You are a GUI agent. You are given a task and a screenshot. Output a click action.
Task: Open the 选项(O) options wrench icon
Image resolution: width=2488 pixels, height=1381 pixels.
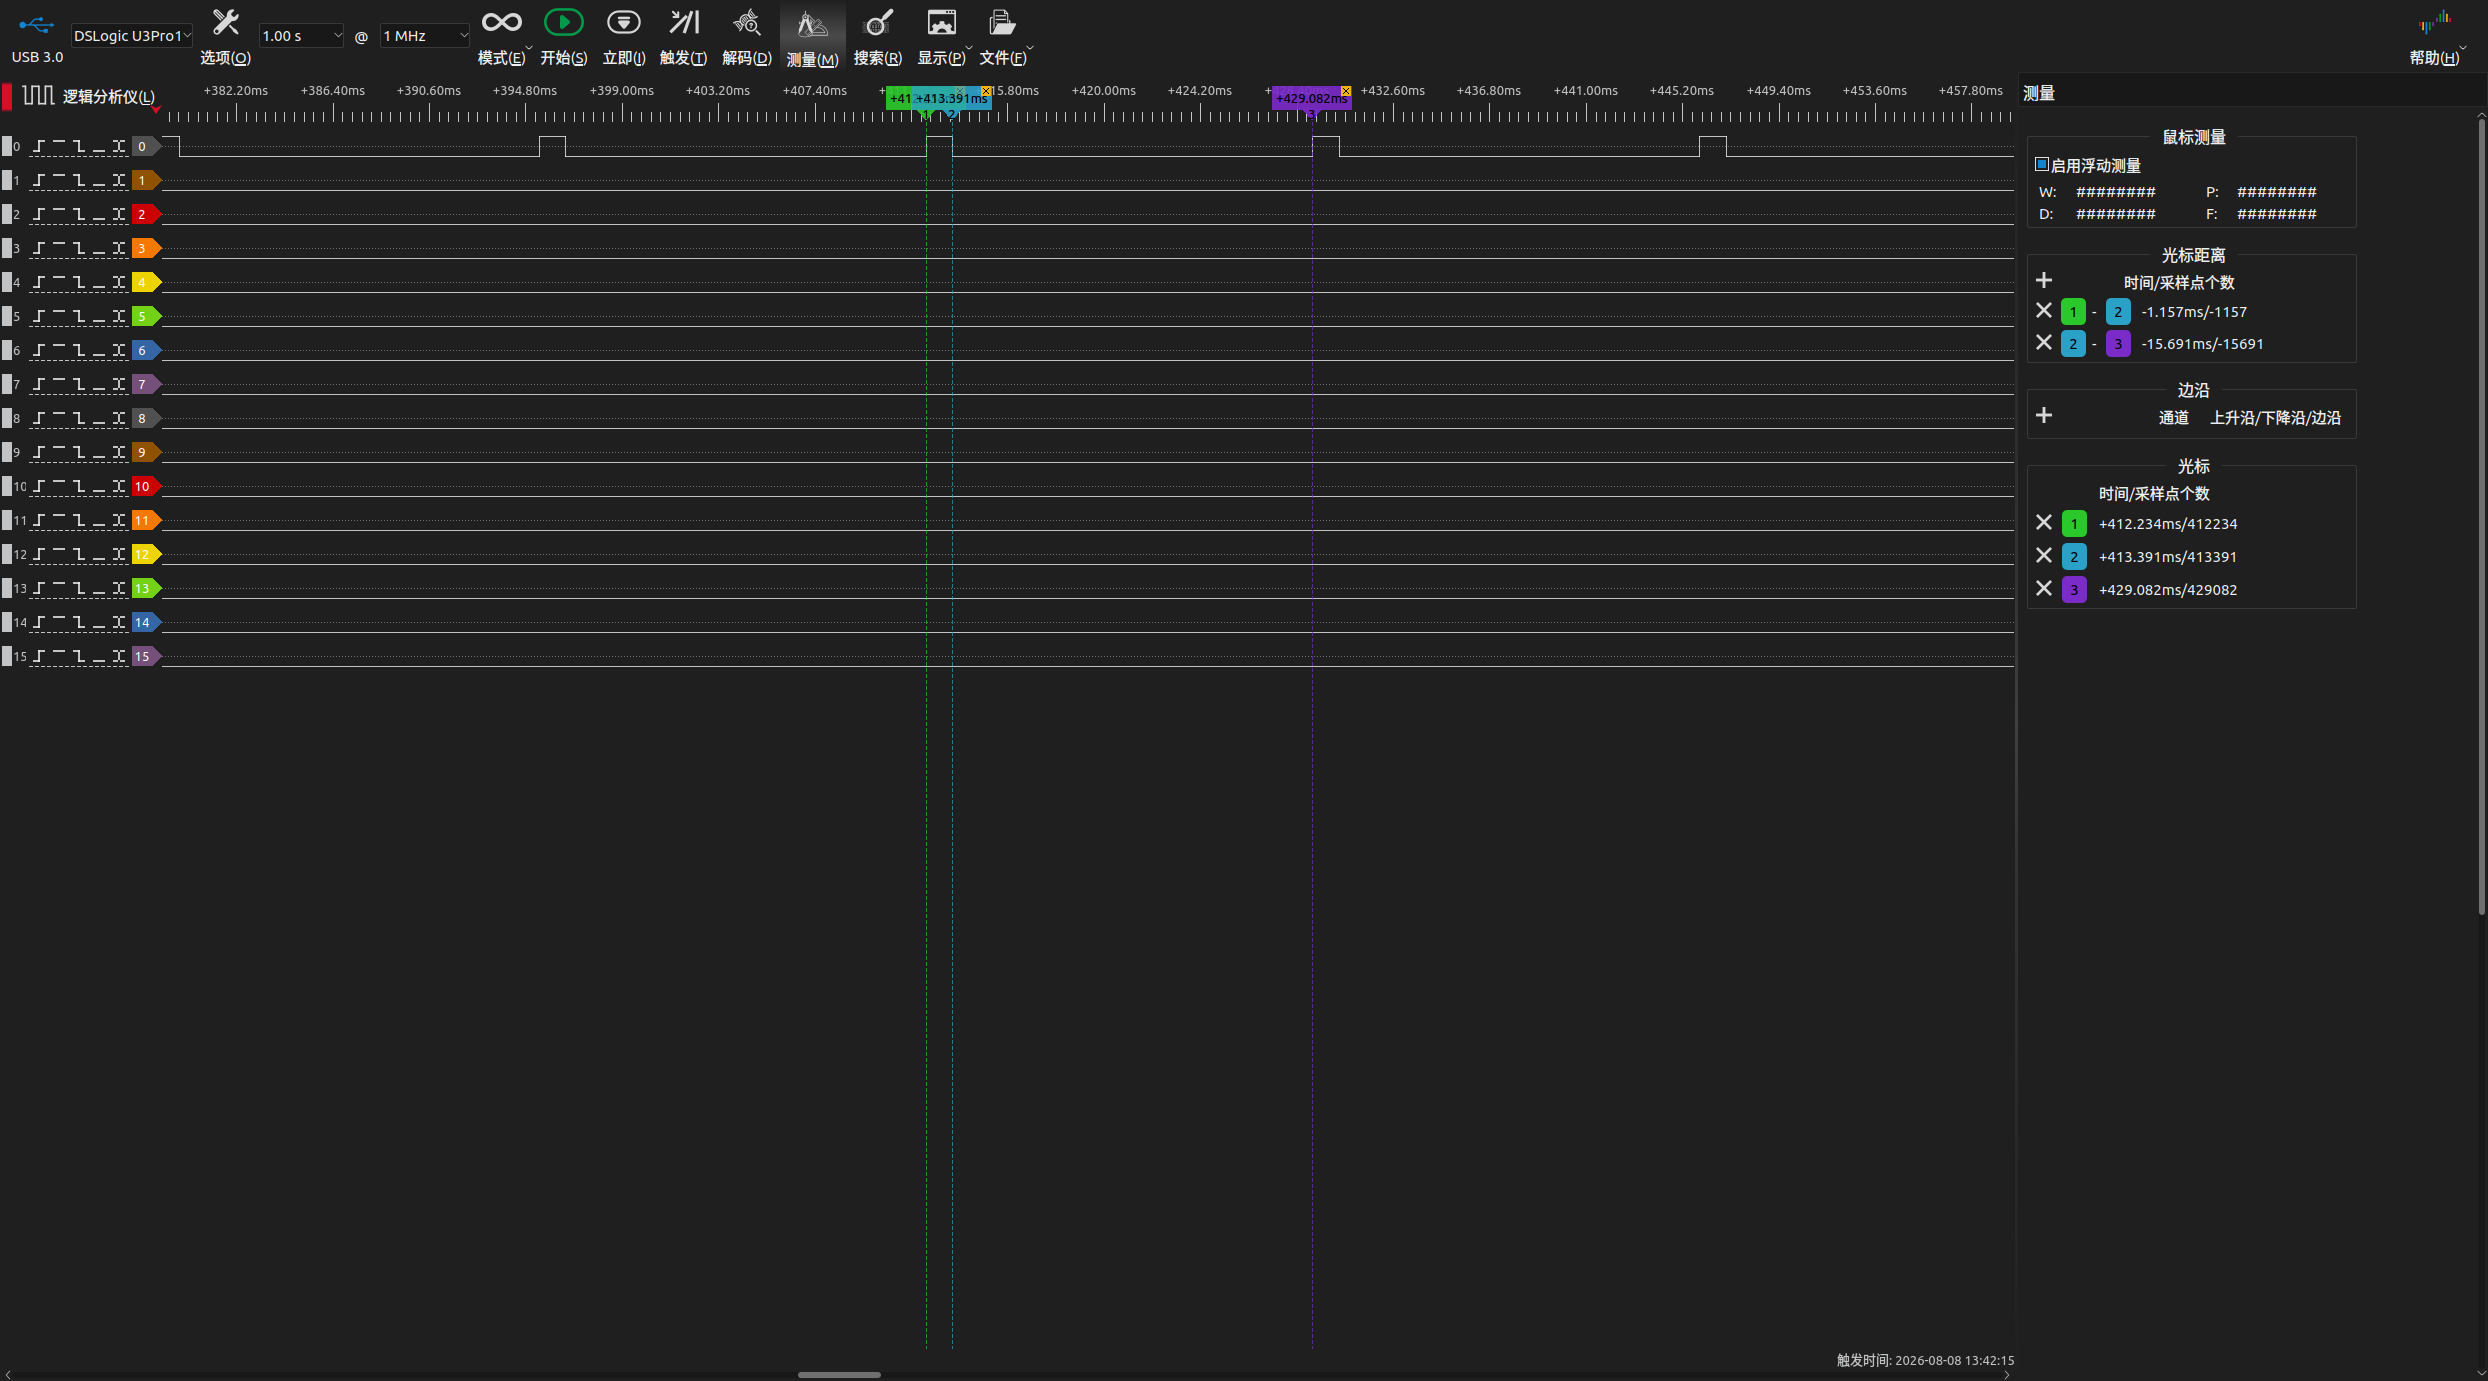[225, 23]
